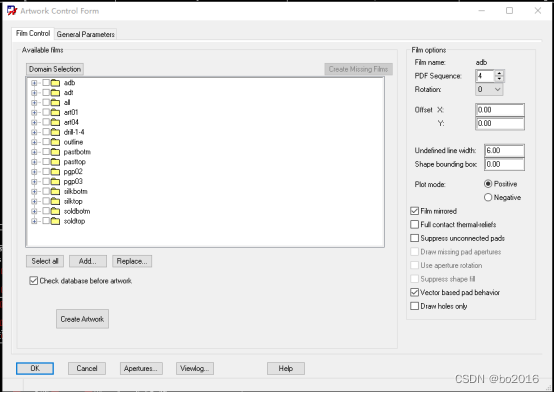This screenshot has width=554, height=393.
Task: Click the Create Artwork button
Action: tap(82, 319)
